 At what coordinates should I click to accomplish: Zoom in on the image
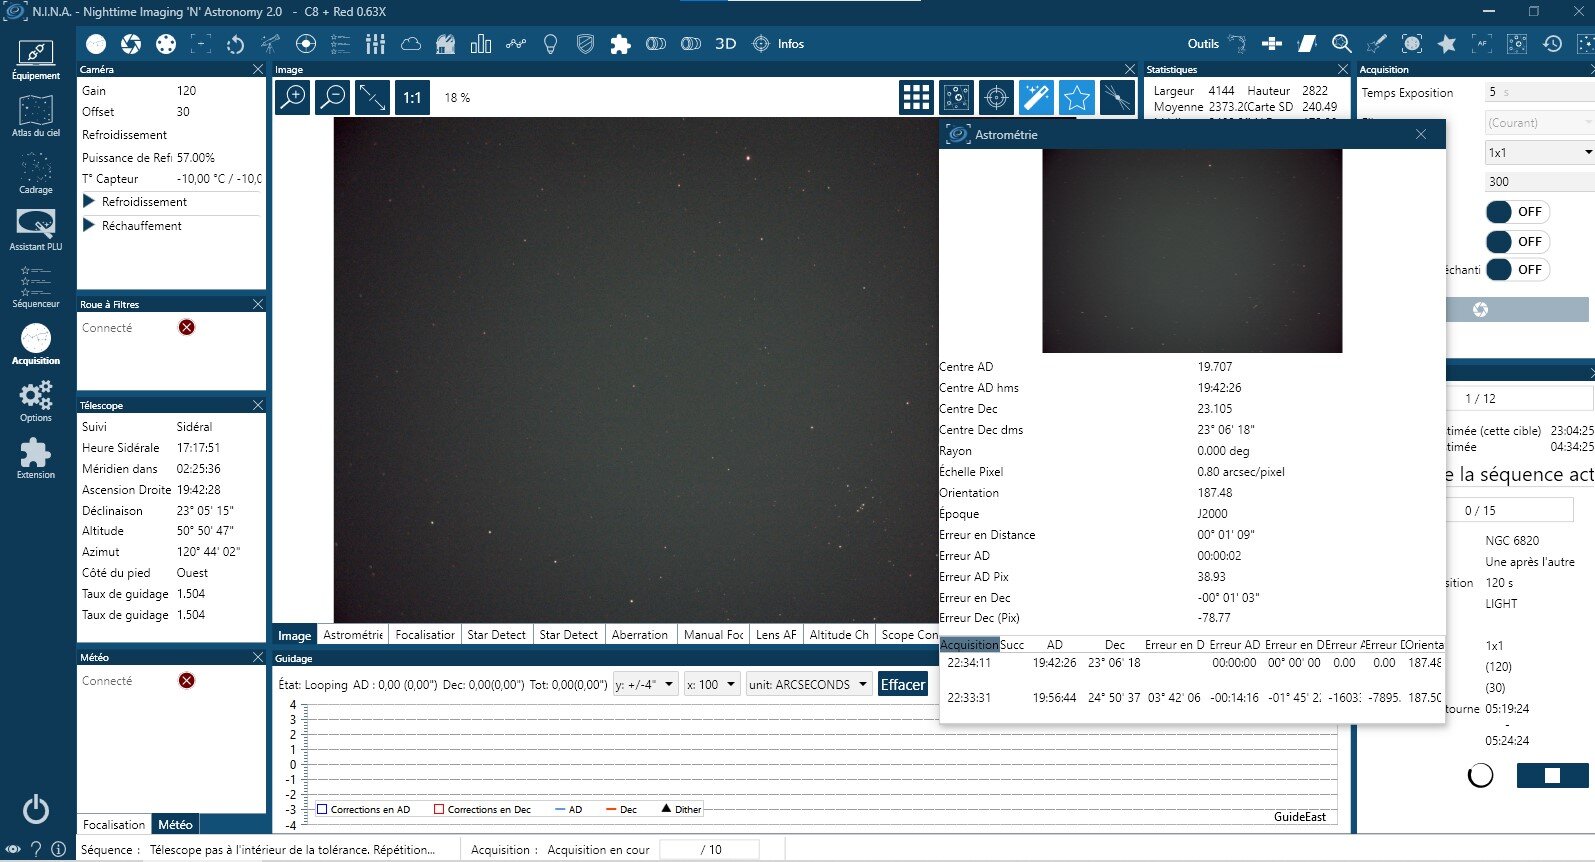pos(292,97)
